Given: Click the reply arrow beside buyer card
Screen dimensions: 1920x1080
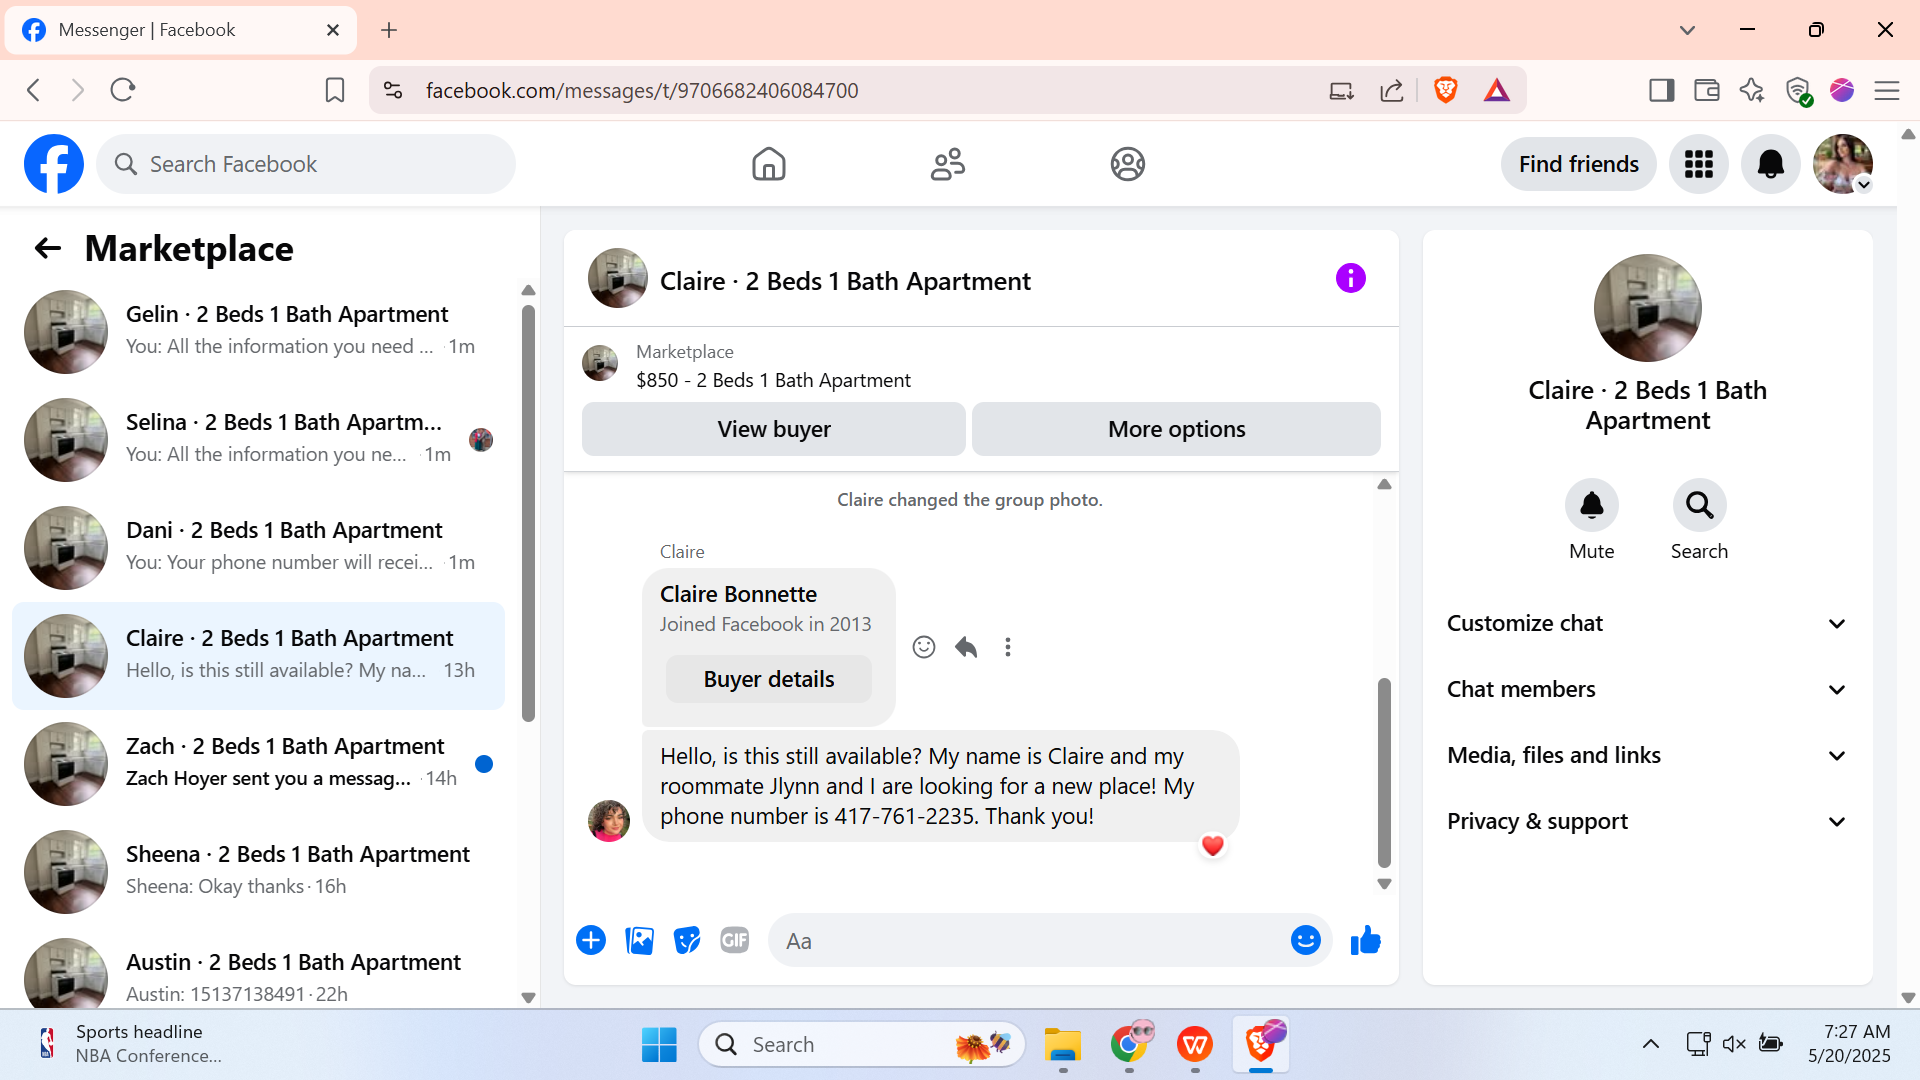Looking at the screenshot, I should coord(965,647).
